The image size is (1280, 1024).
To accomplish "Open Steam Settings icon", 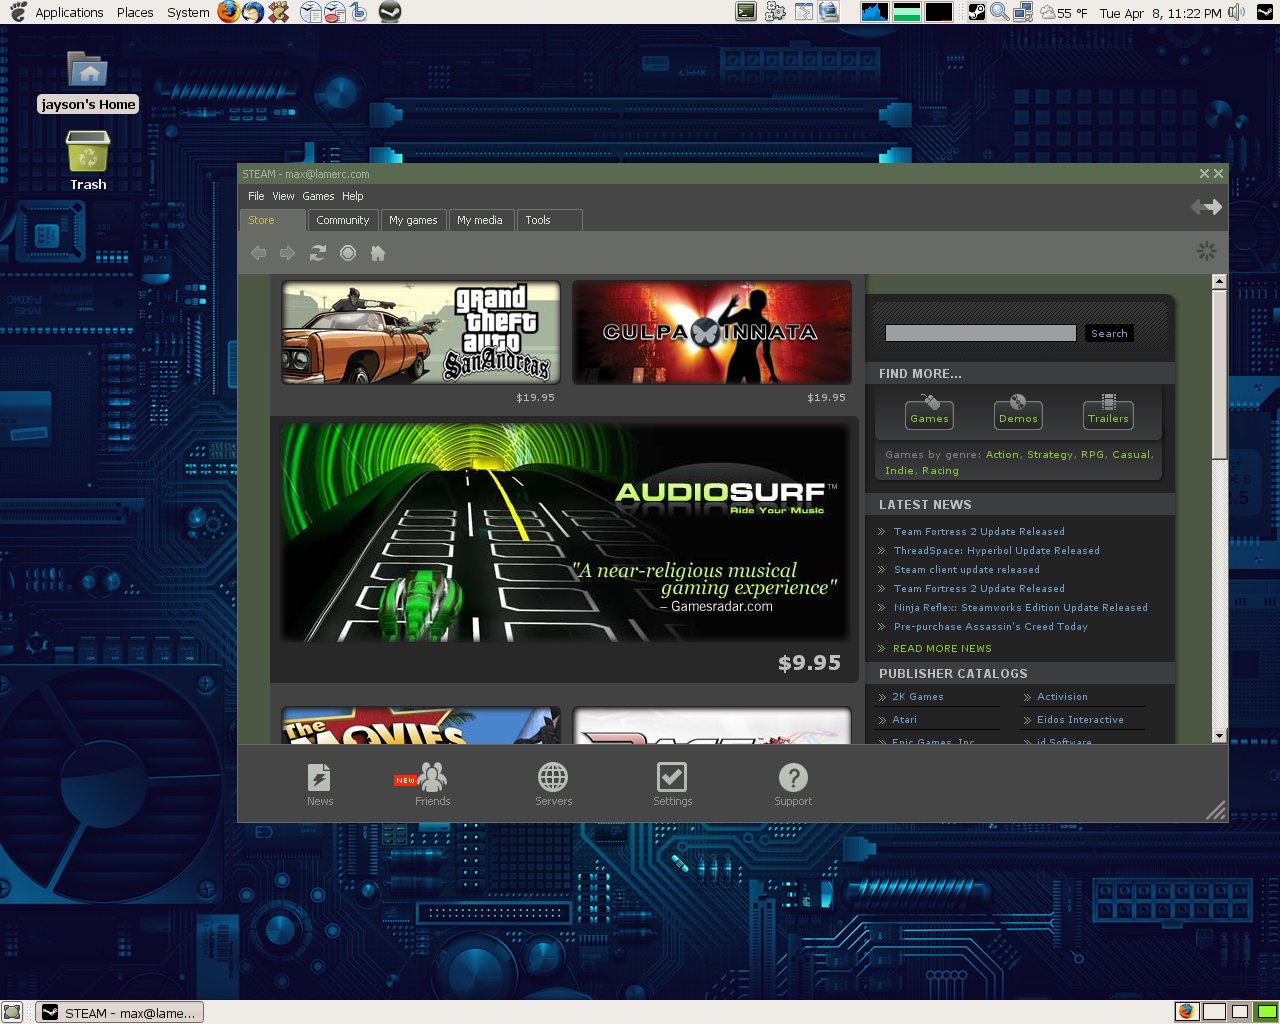I will 672,784.
